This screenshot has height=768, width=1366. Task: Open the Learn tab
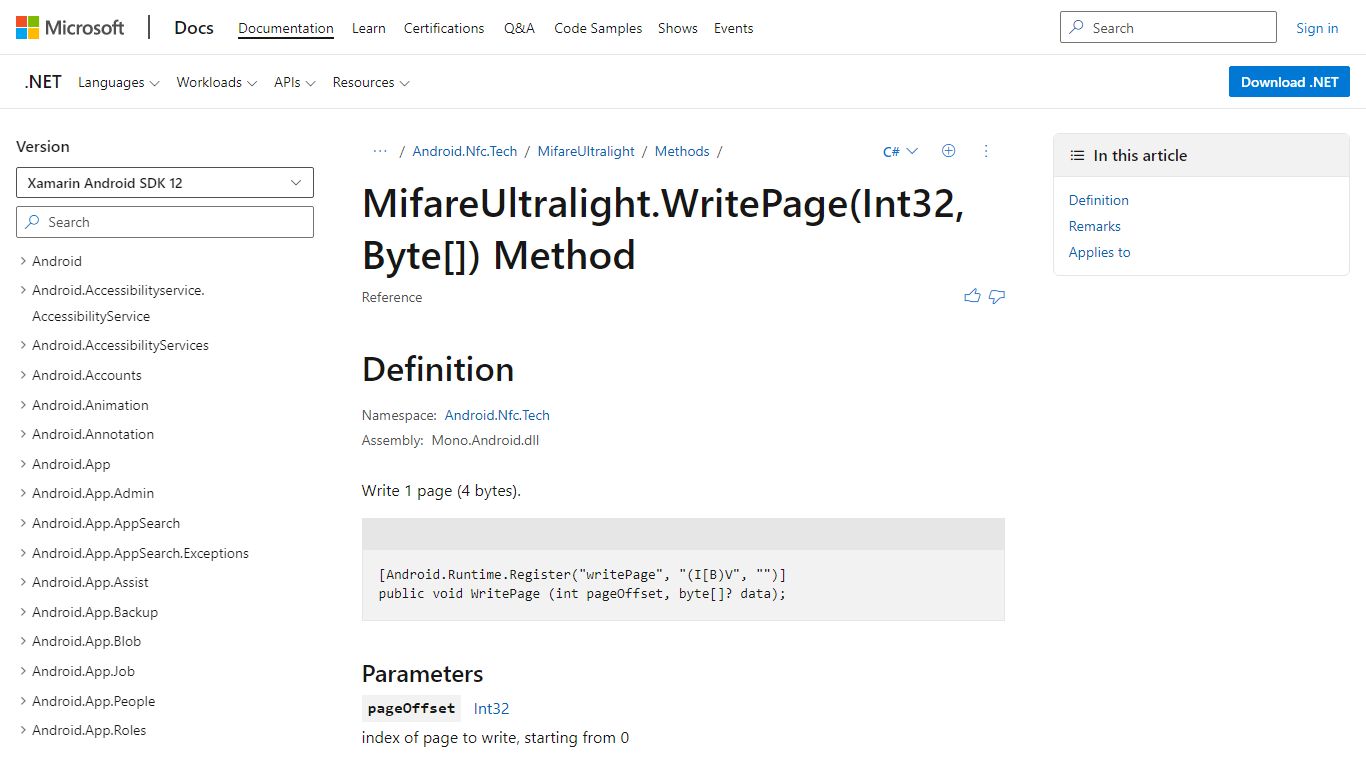click(x=369, y=28)
